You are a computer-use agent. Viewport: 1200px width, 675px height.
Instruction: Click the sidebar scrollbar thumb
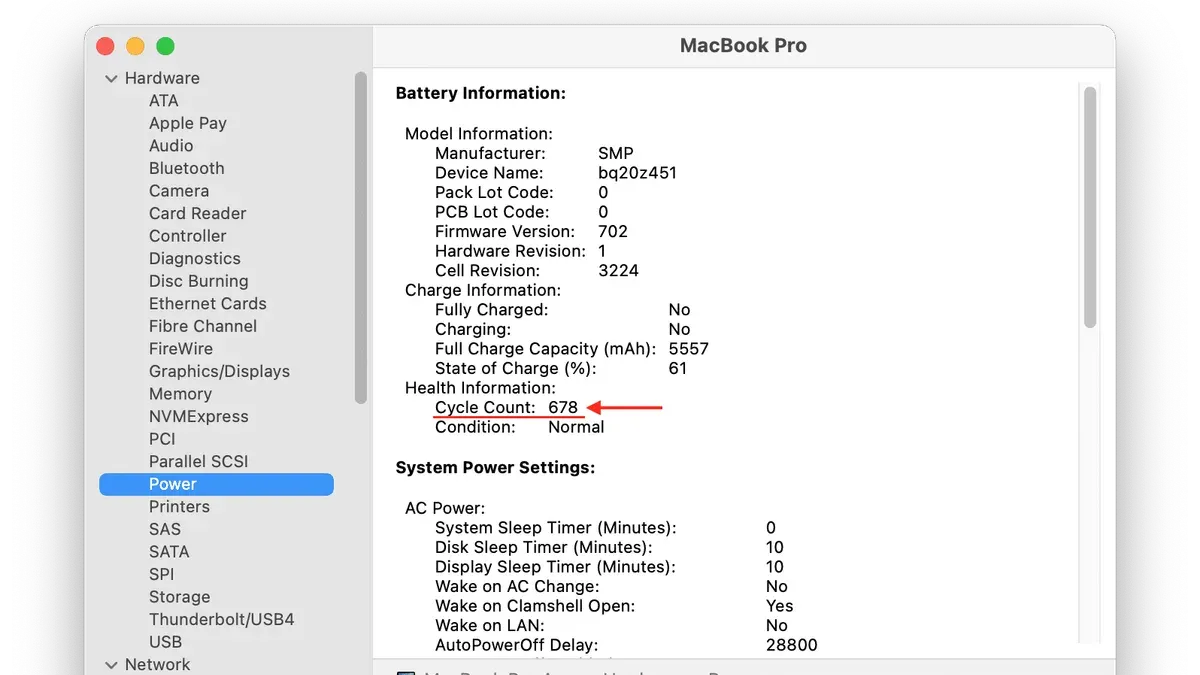tap(361, 237)
